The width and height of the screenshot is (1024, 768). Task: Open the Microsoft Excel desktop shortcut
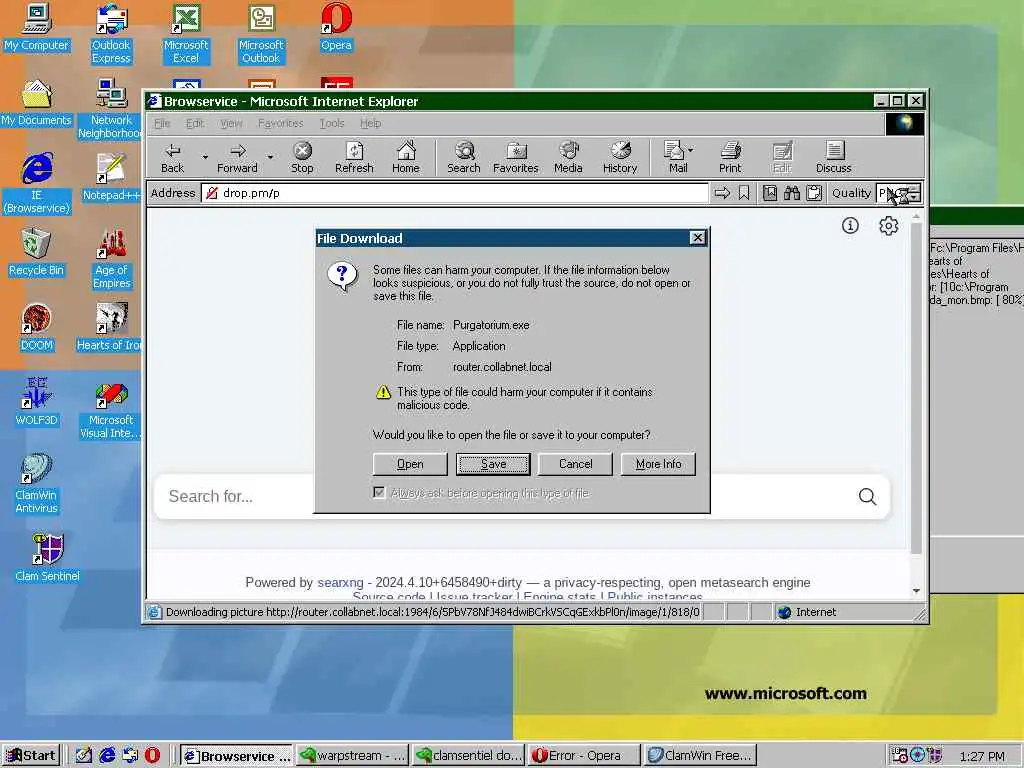(186, 34)
